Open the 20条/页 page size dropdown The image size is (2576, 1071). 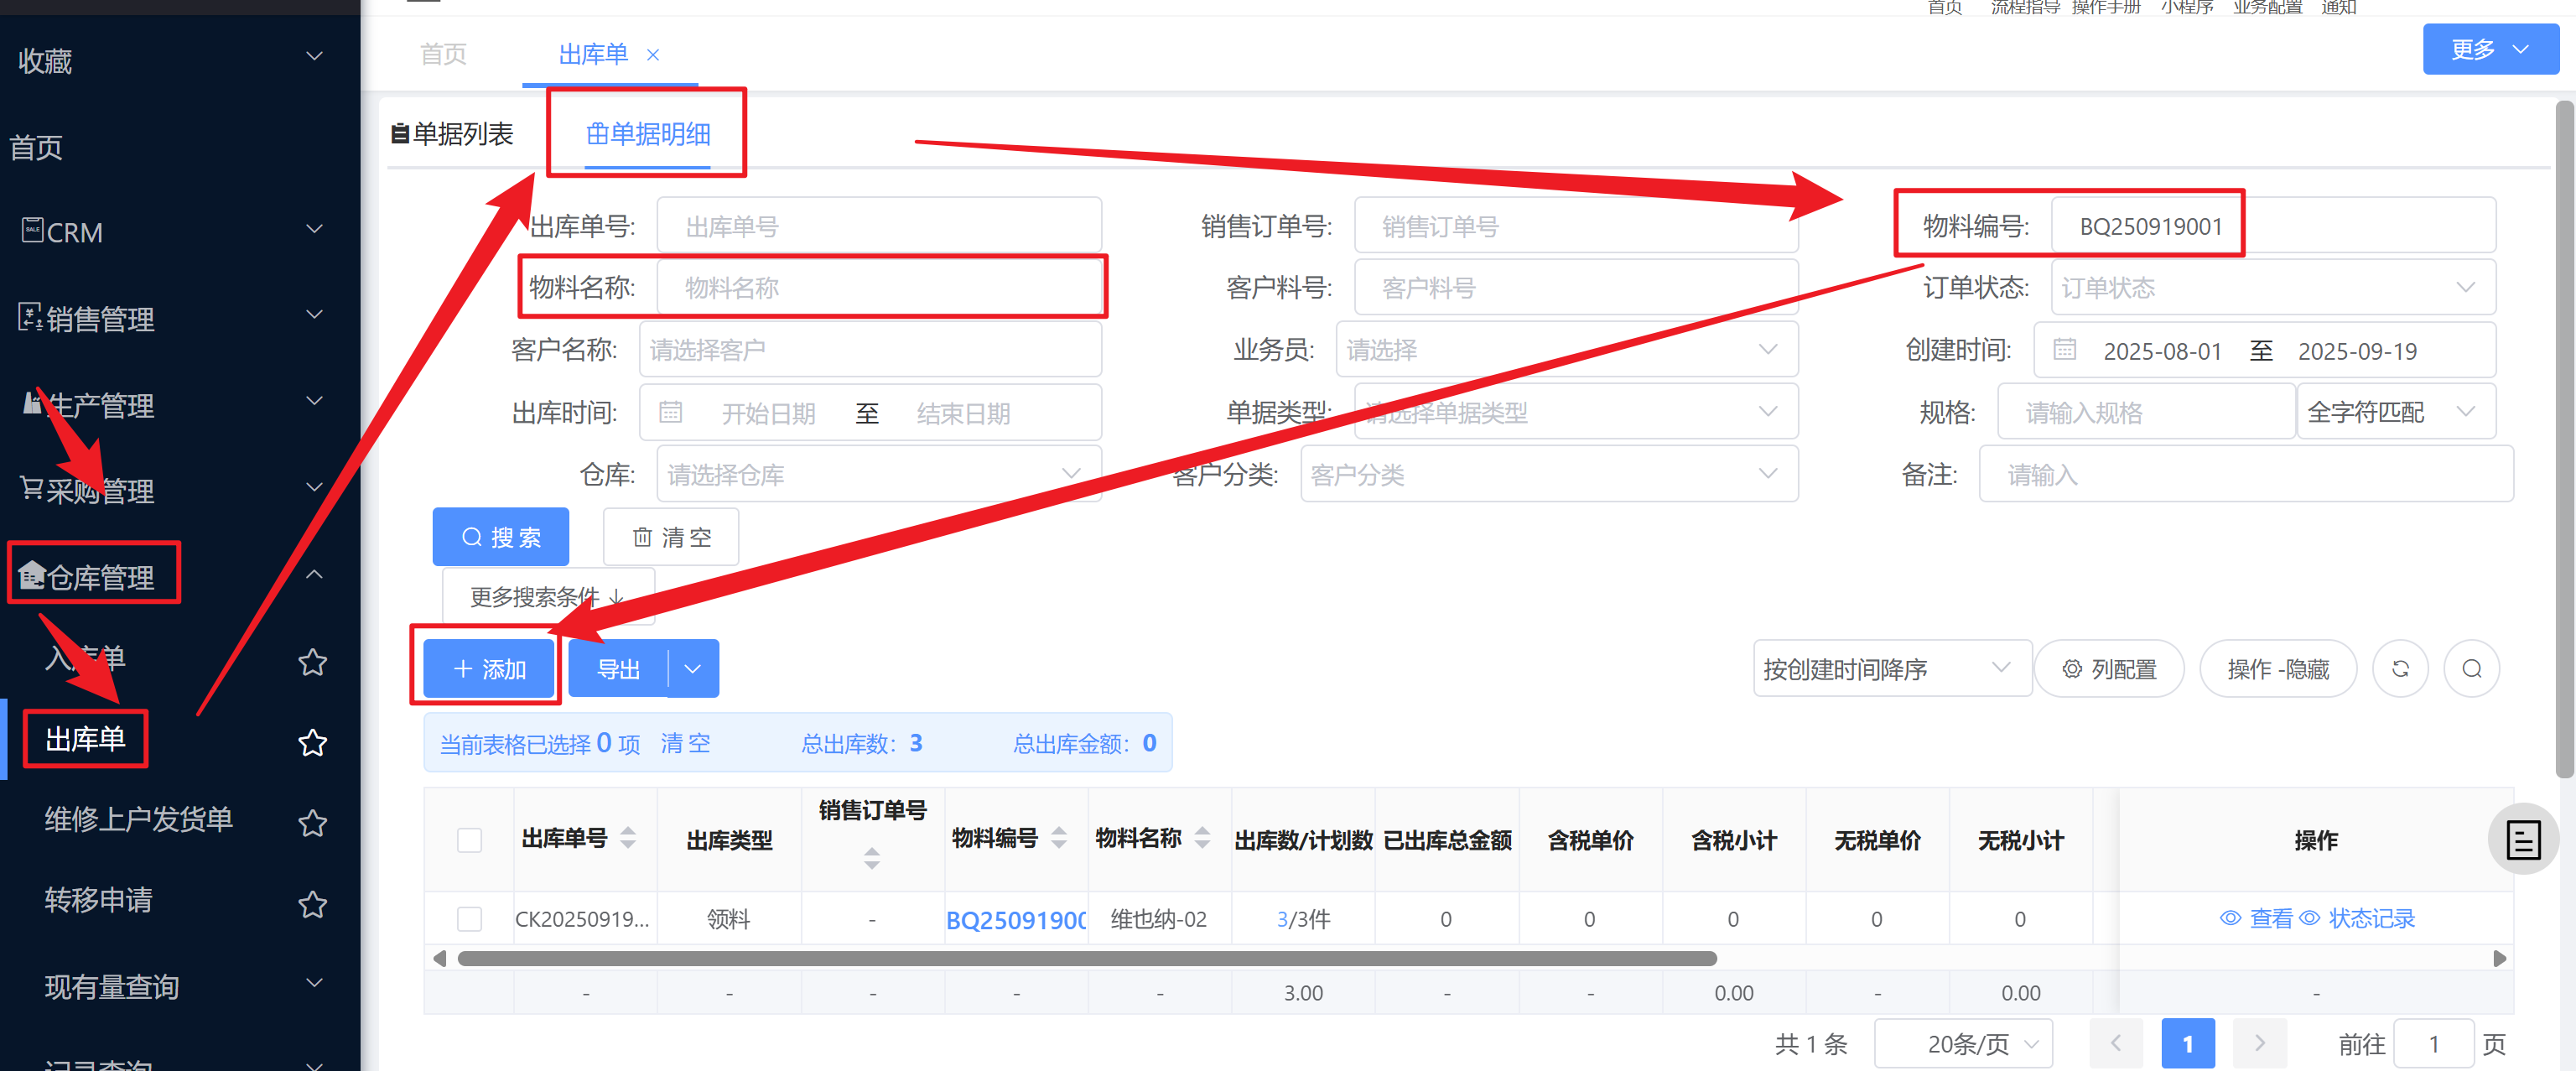[1963, 1043]
